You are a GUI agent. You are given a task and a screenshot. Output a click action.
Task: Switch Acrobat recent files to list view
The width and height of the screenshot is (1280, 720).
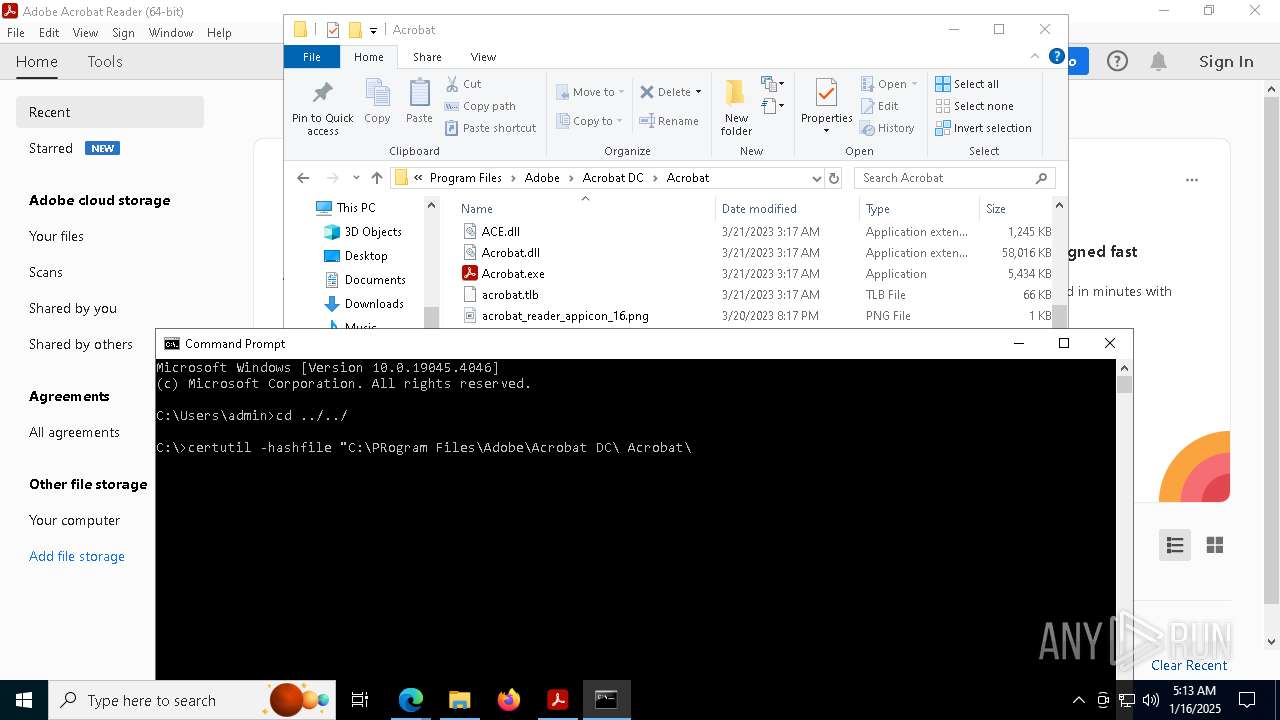pos(1175,545)
